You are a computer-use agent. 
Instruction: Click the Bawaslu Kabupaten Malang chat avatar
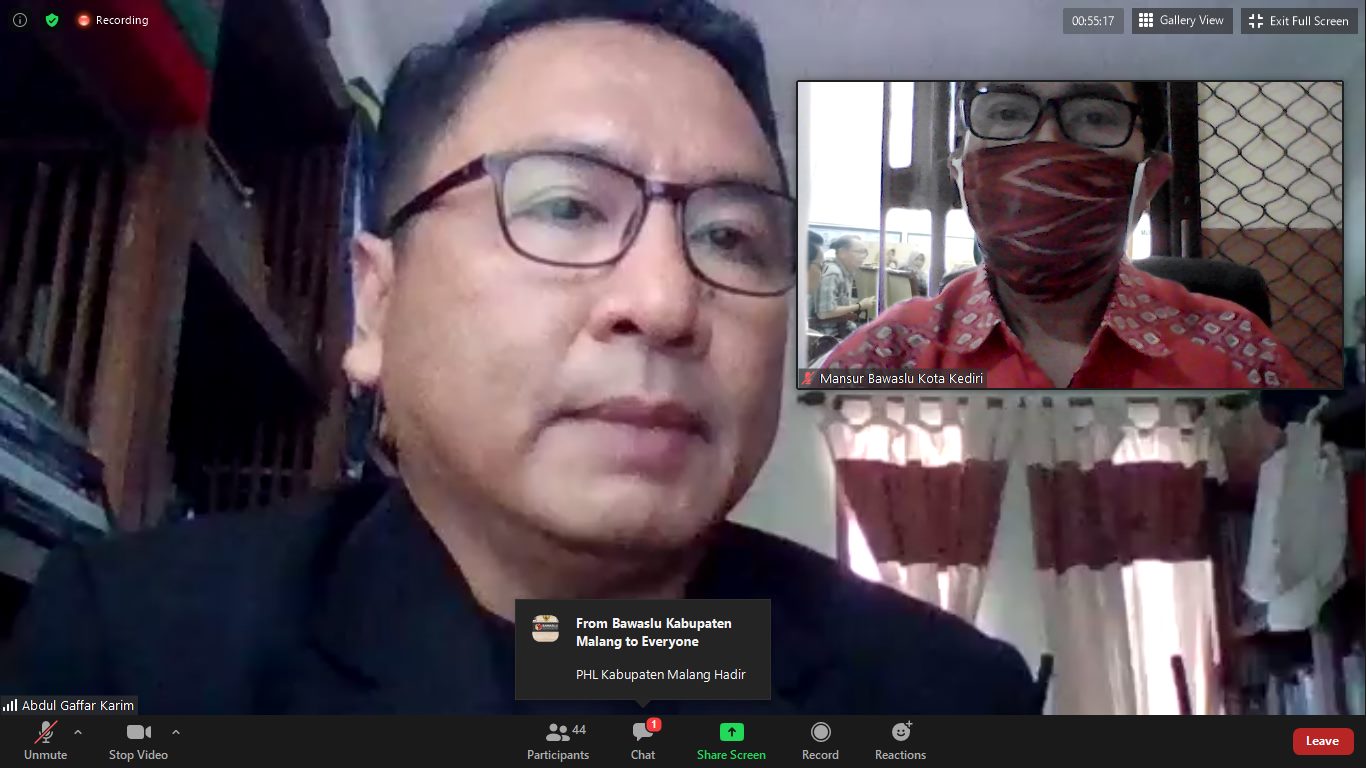click(x=545, y=628)
